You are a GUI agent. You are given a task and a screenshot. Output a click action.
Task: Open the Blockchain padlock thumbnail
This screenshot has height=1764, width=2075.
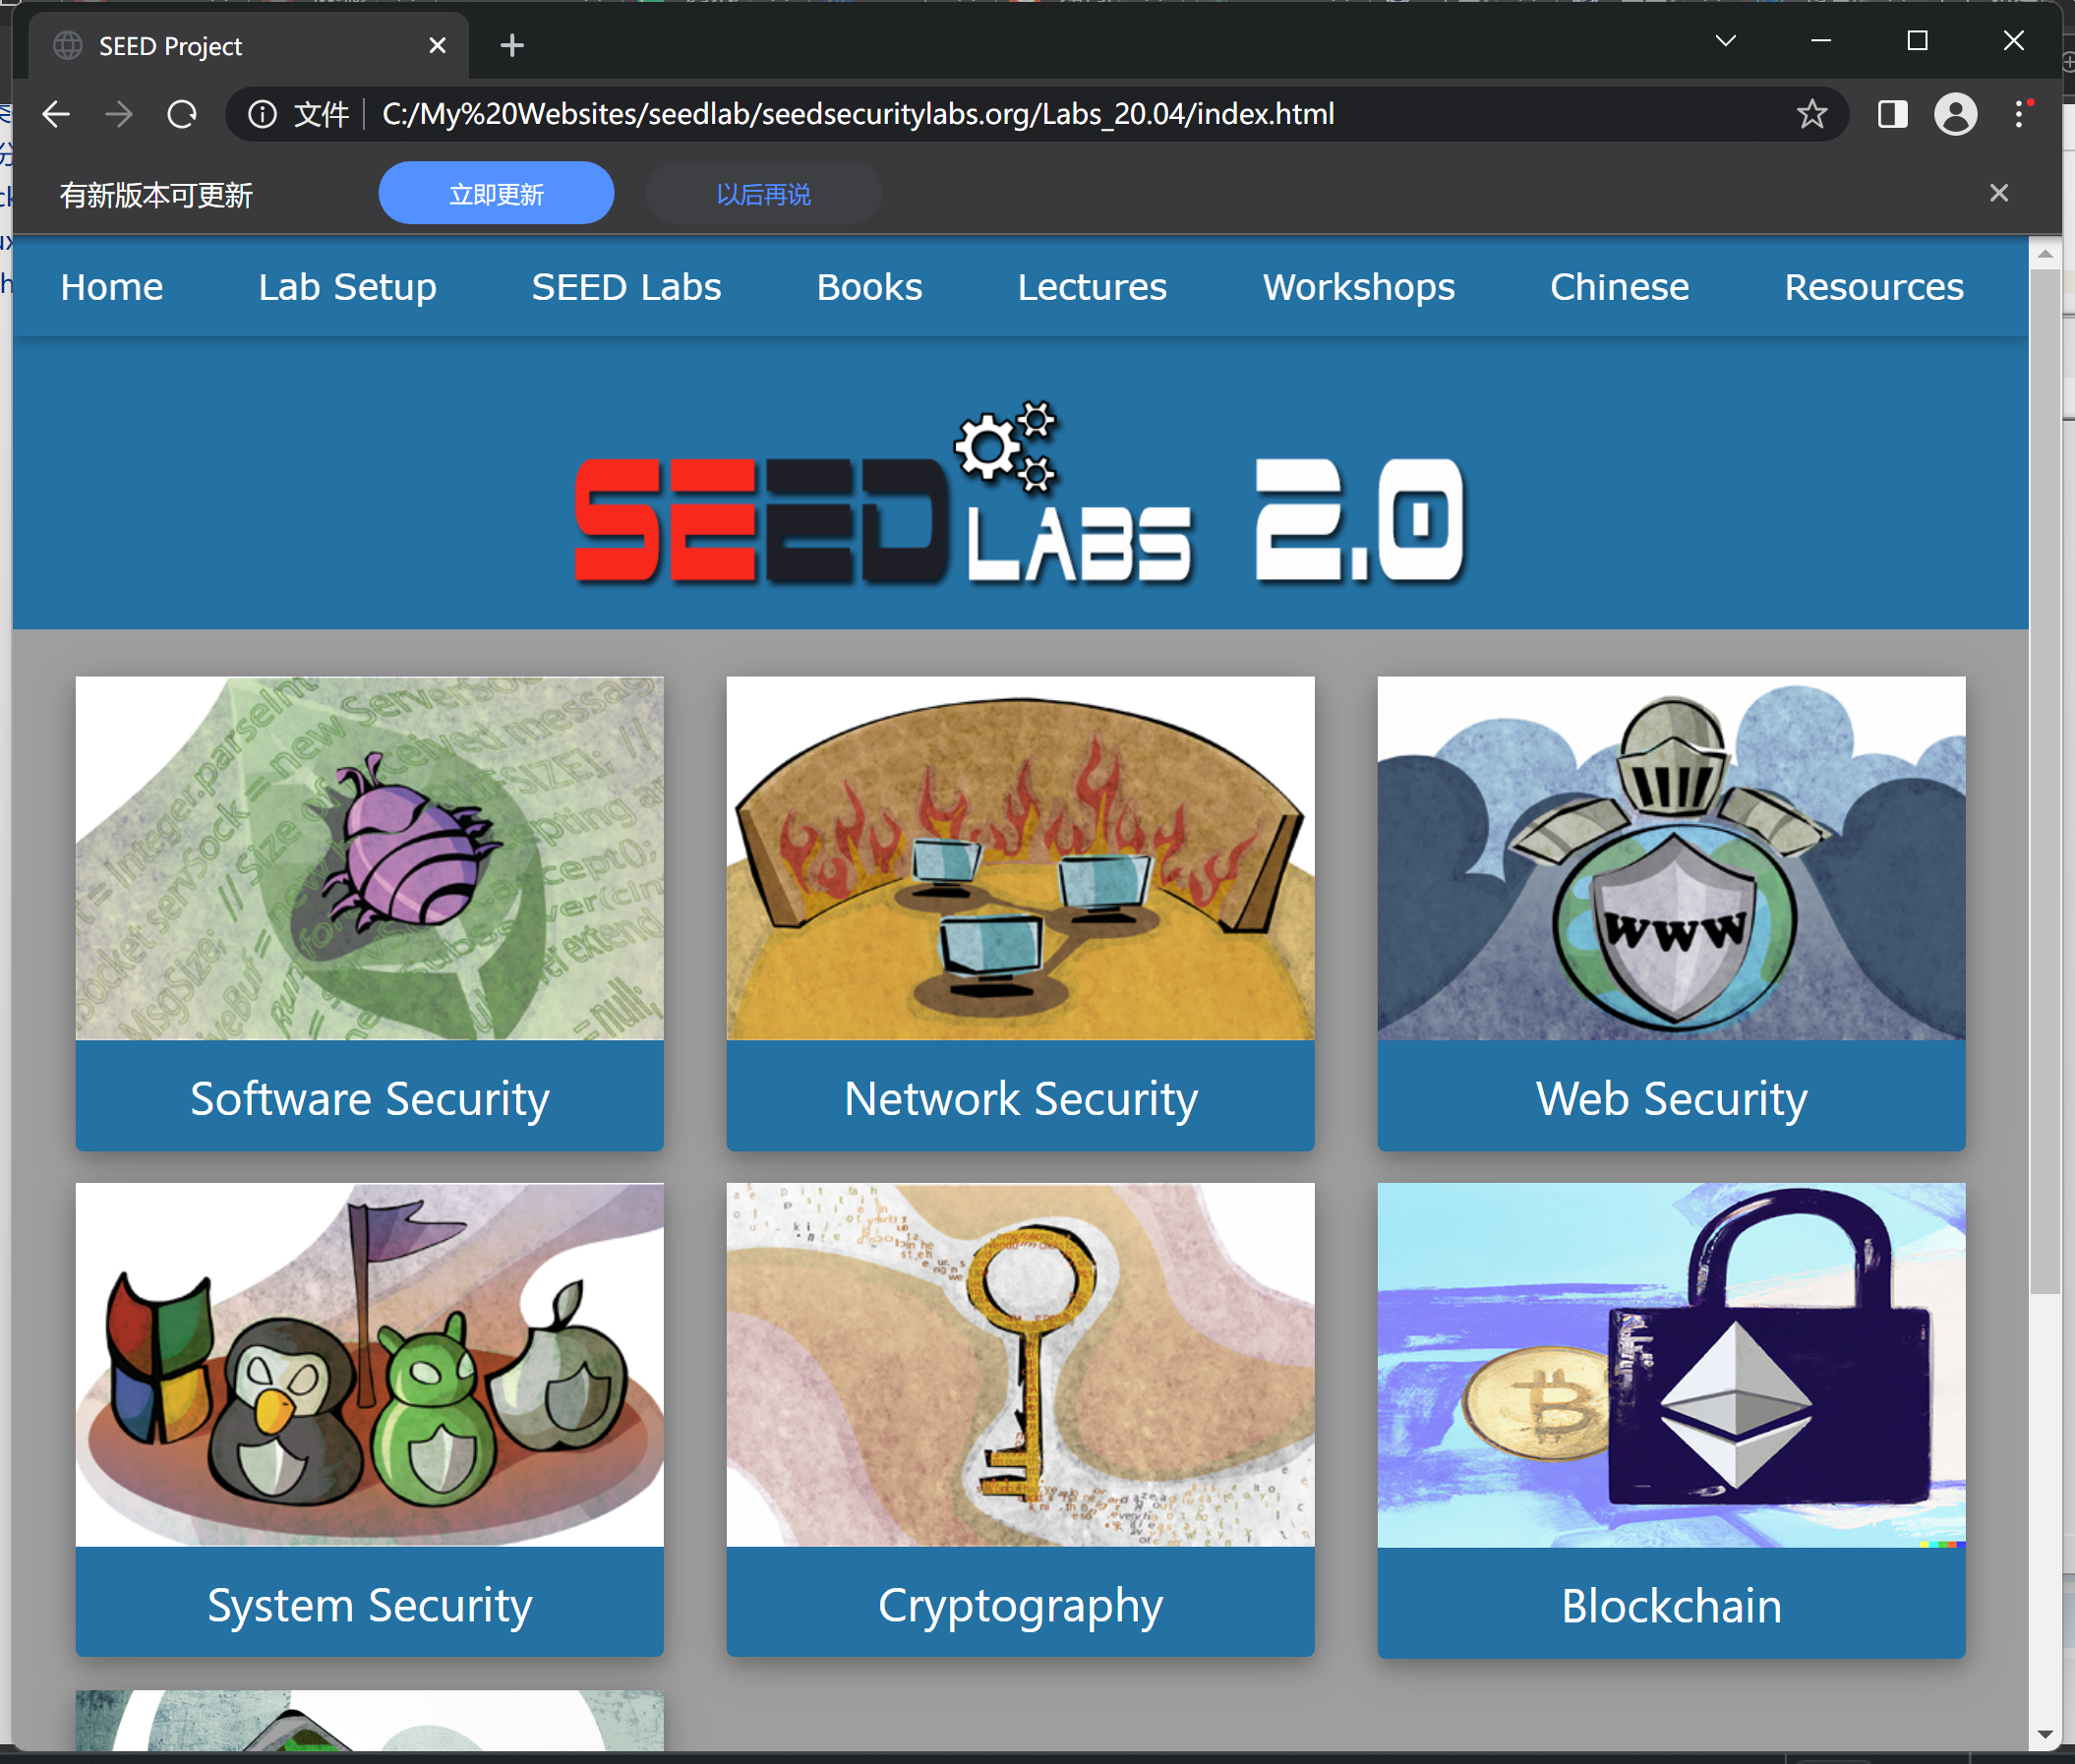click(1671, 1365)
